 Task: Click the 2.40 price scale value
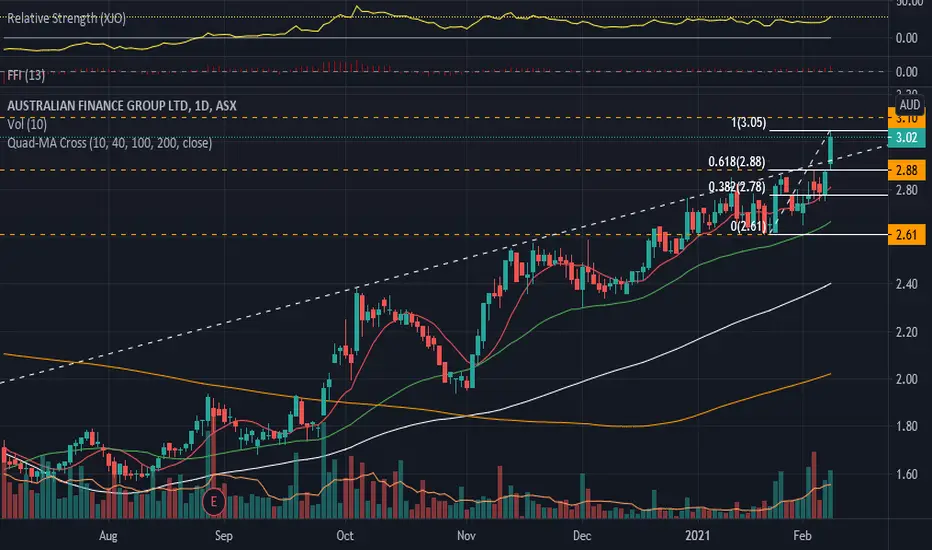(x=906, y=284)
